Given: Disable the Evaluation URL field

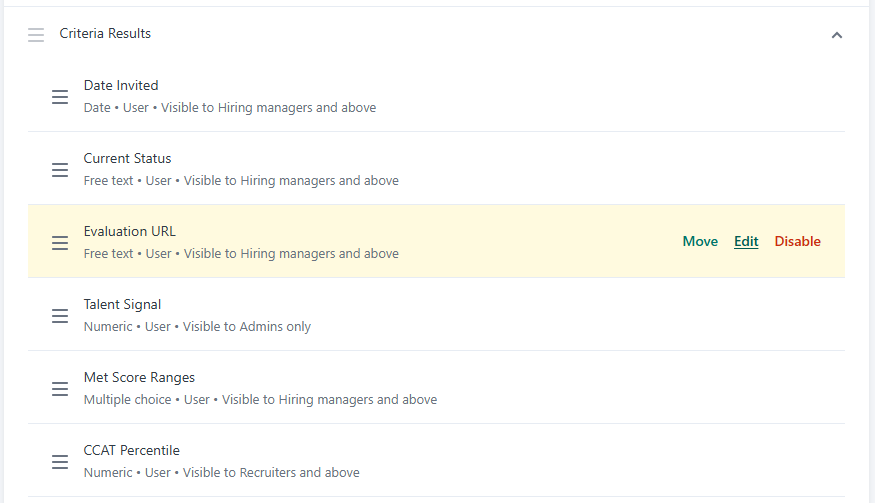Looking at the screenshot, I should tap(797, 241).
